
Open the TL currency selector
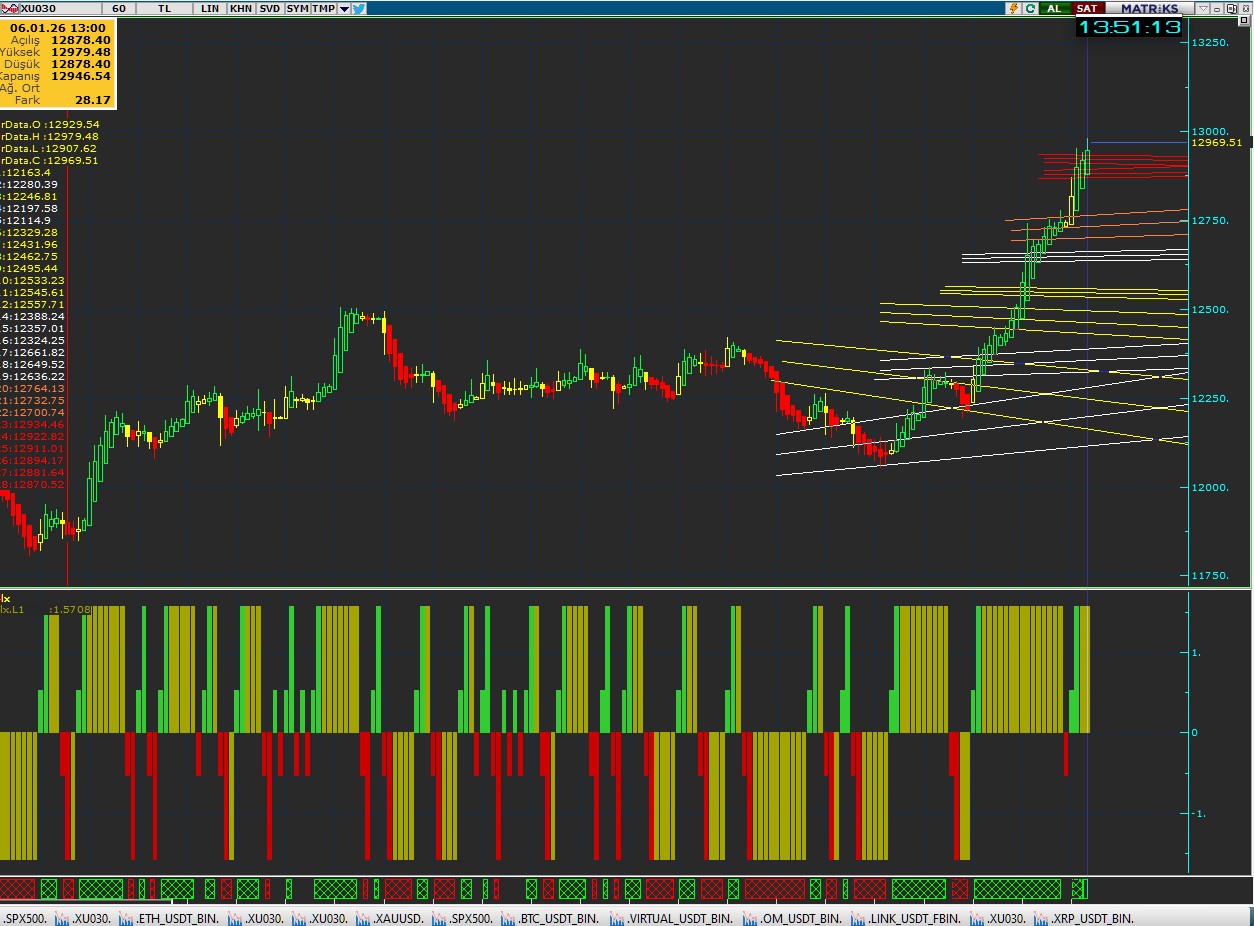tap(164, 8)
